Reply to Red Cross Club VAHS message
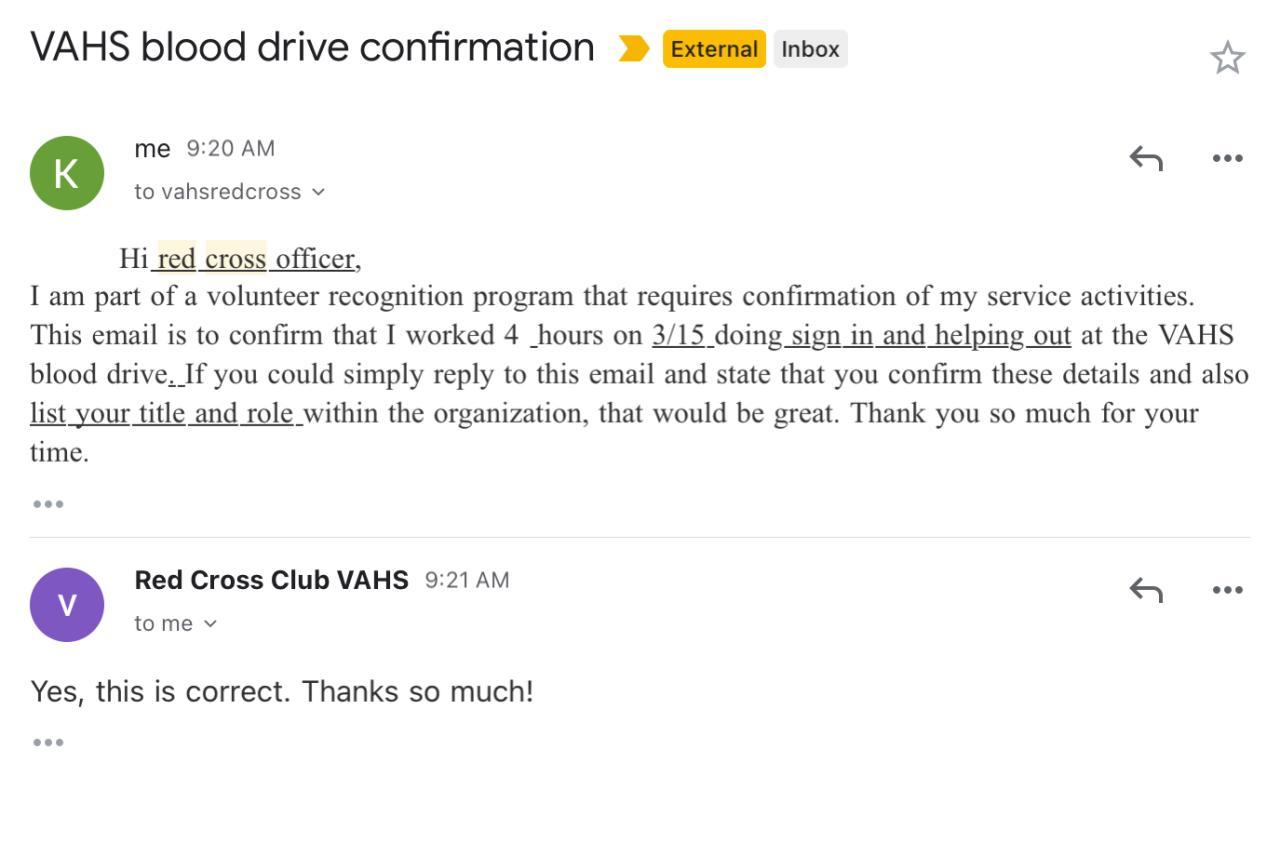 tap(1146, 590)
